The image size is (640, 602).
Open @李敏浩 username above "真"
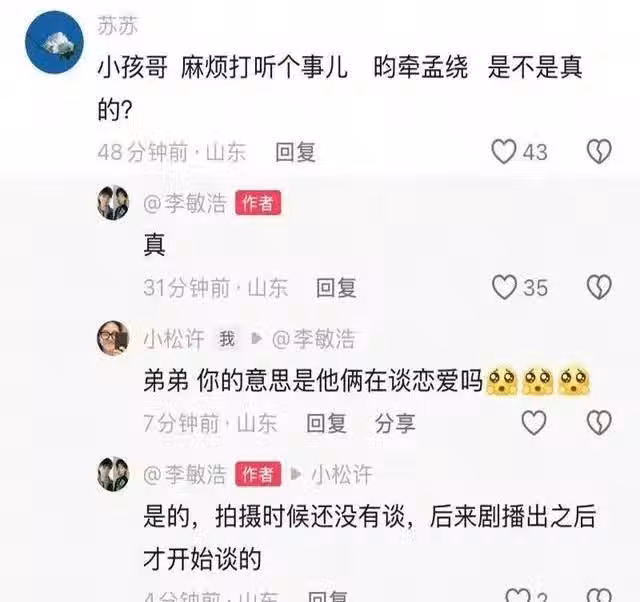click(185, 203)
